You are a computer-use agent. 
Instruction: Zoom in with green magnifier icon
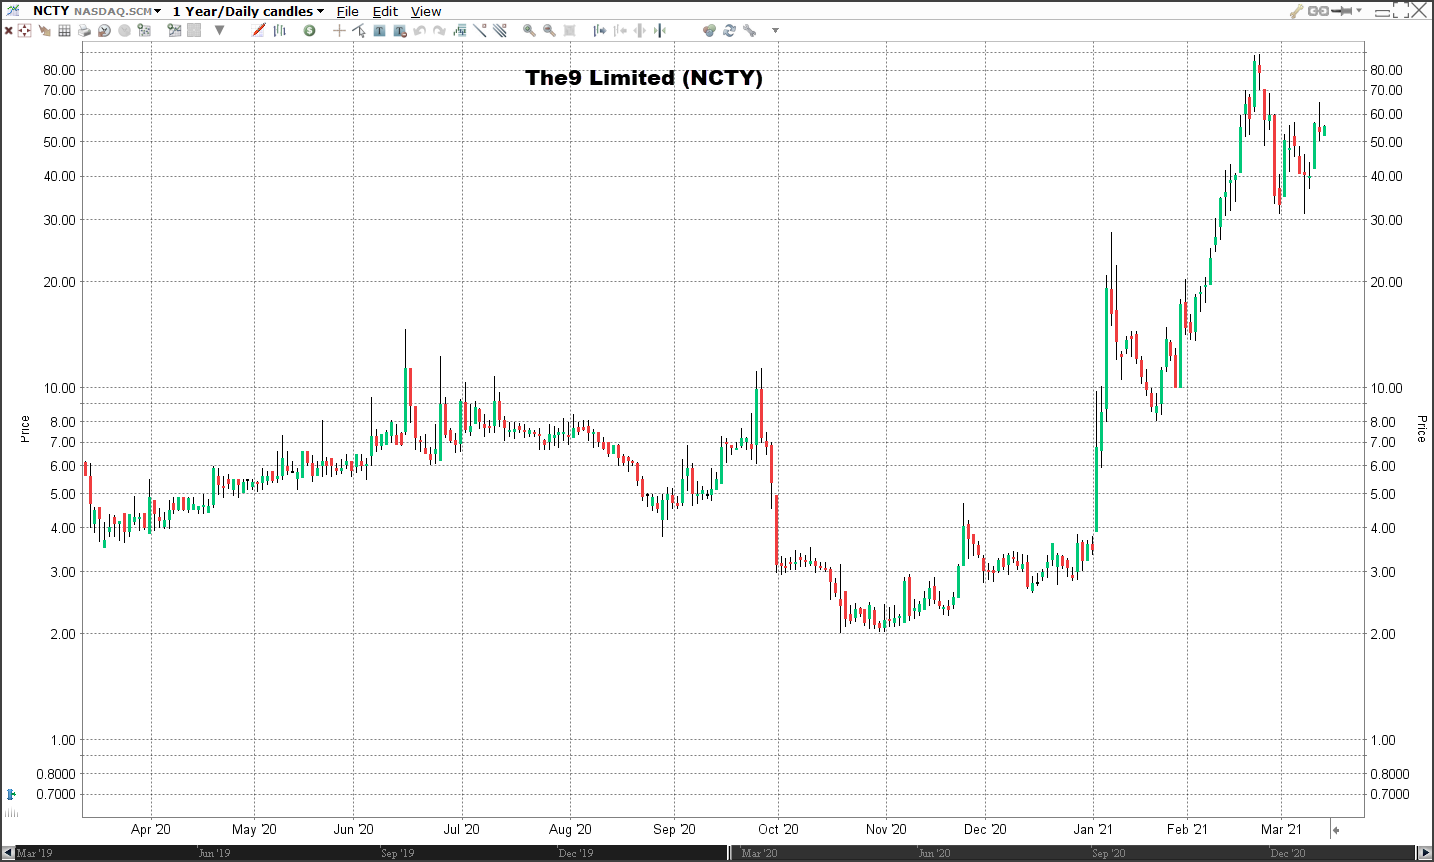(529, 31)
